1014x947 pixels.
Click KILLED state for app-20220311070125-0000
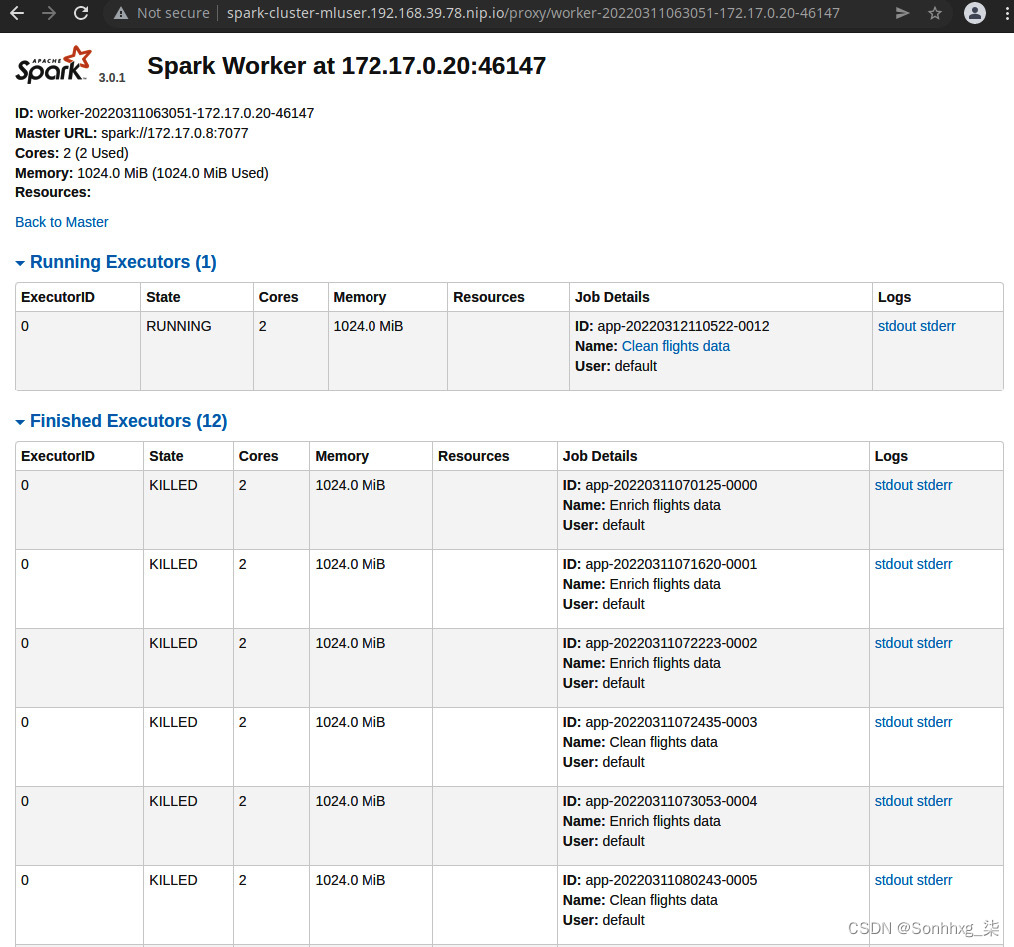coord(173,485)
